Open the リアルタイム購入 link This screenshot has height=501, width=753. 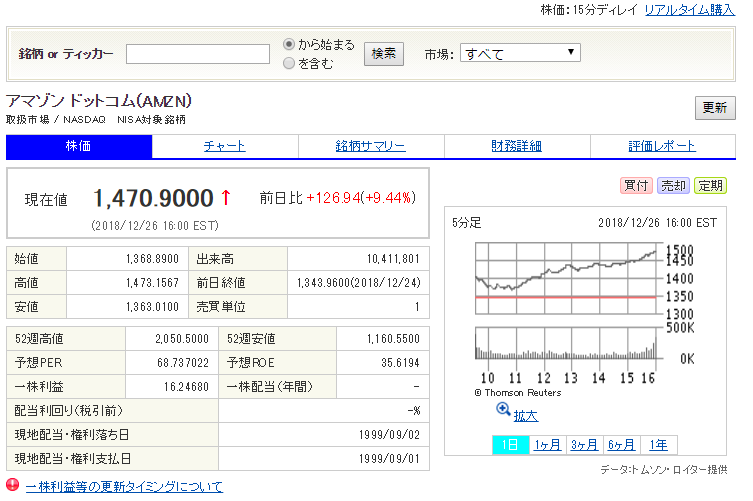pos(690,10)
